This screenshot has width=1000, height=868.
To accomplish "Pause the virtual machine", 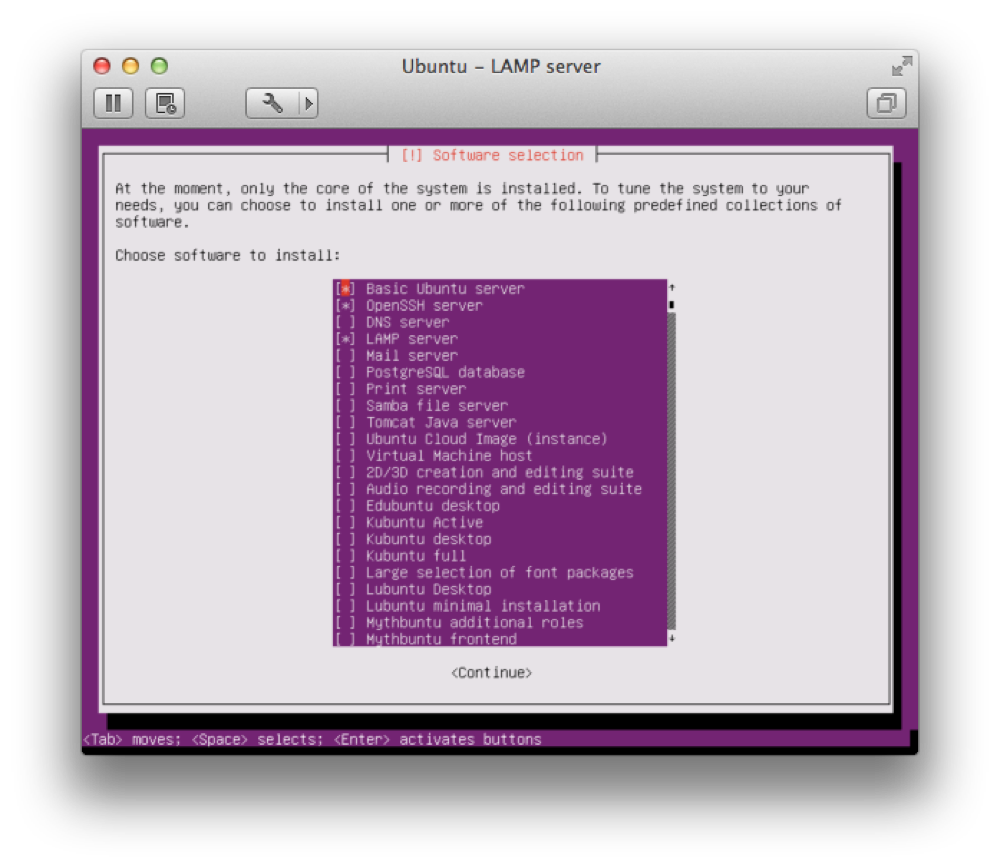I will [113, 103].
